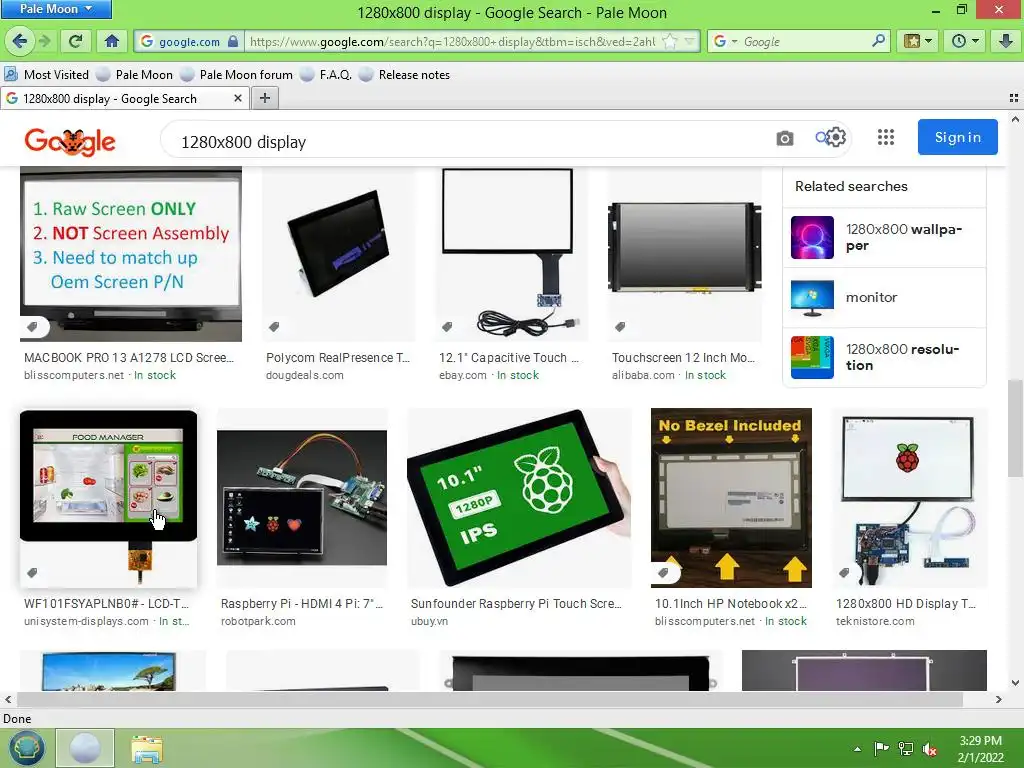The width and height of the screenshot is (1024, 768).
Task: Click the scroll down arrow of vertical scrollbar
Action: tap(1015, 683)
